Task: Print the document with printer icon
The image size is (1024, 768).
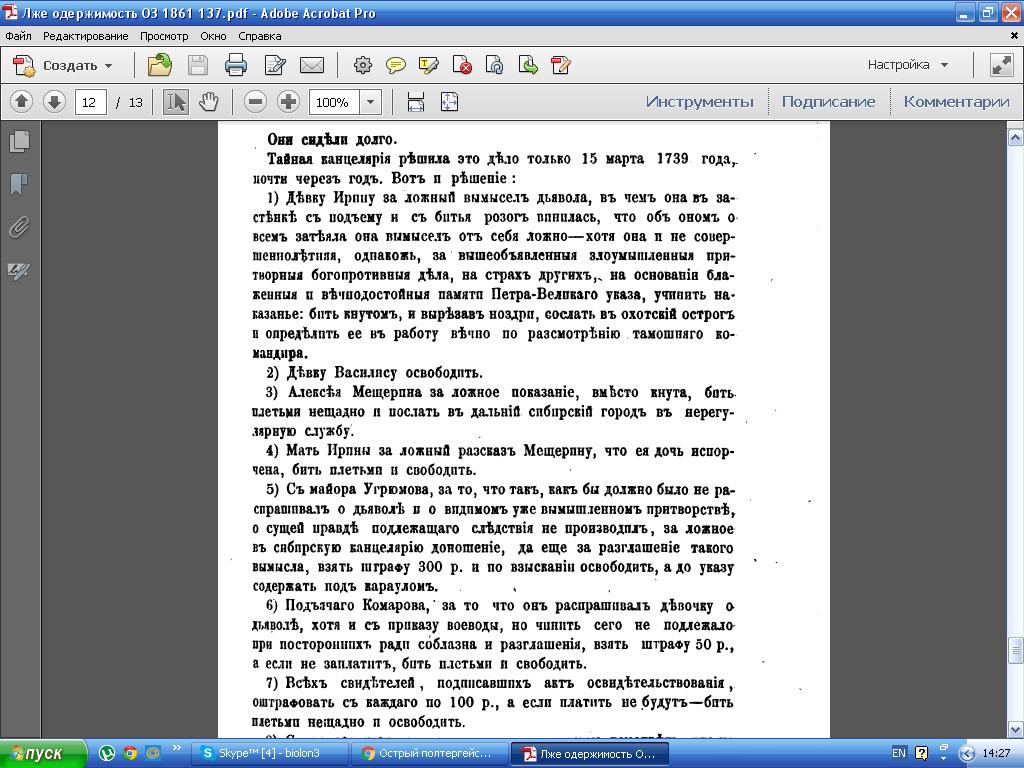Action: click(x=236, y=65)
